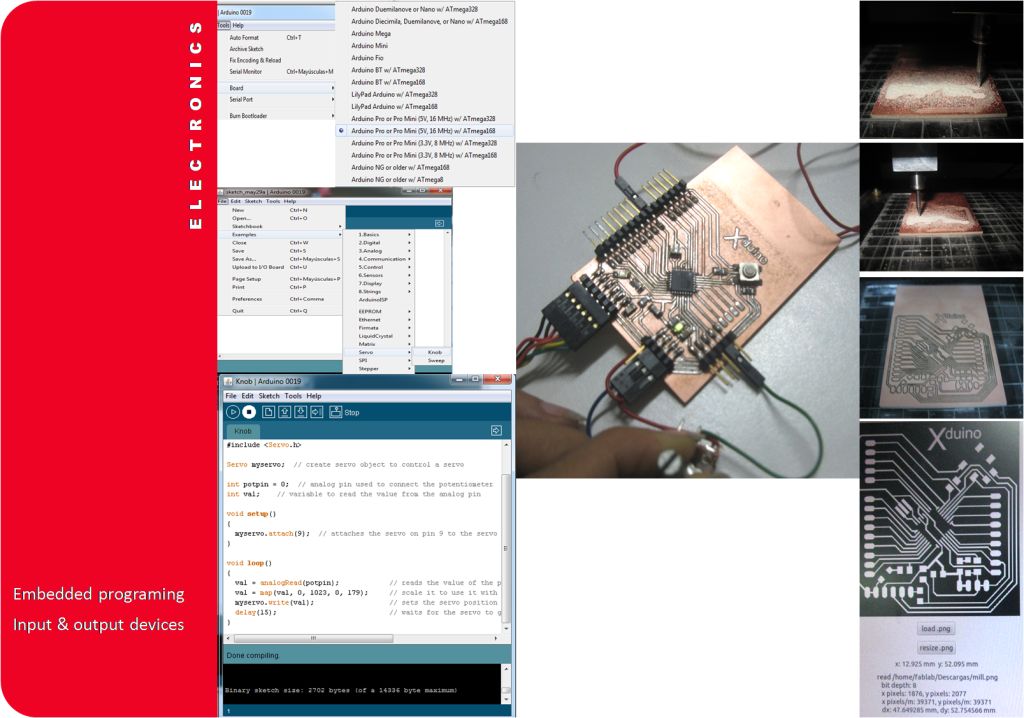Expand the Stepper examples submenu

pyautogui.click(x=379, y=368)
